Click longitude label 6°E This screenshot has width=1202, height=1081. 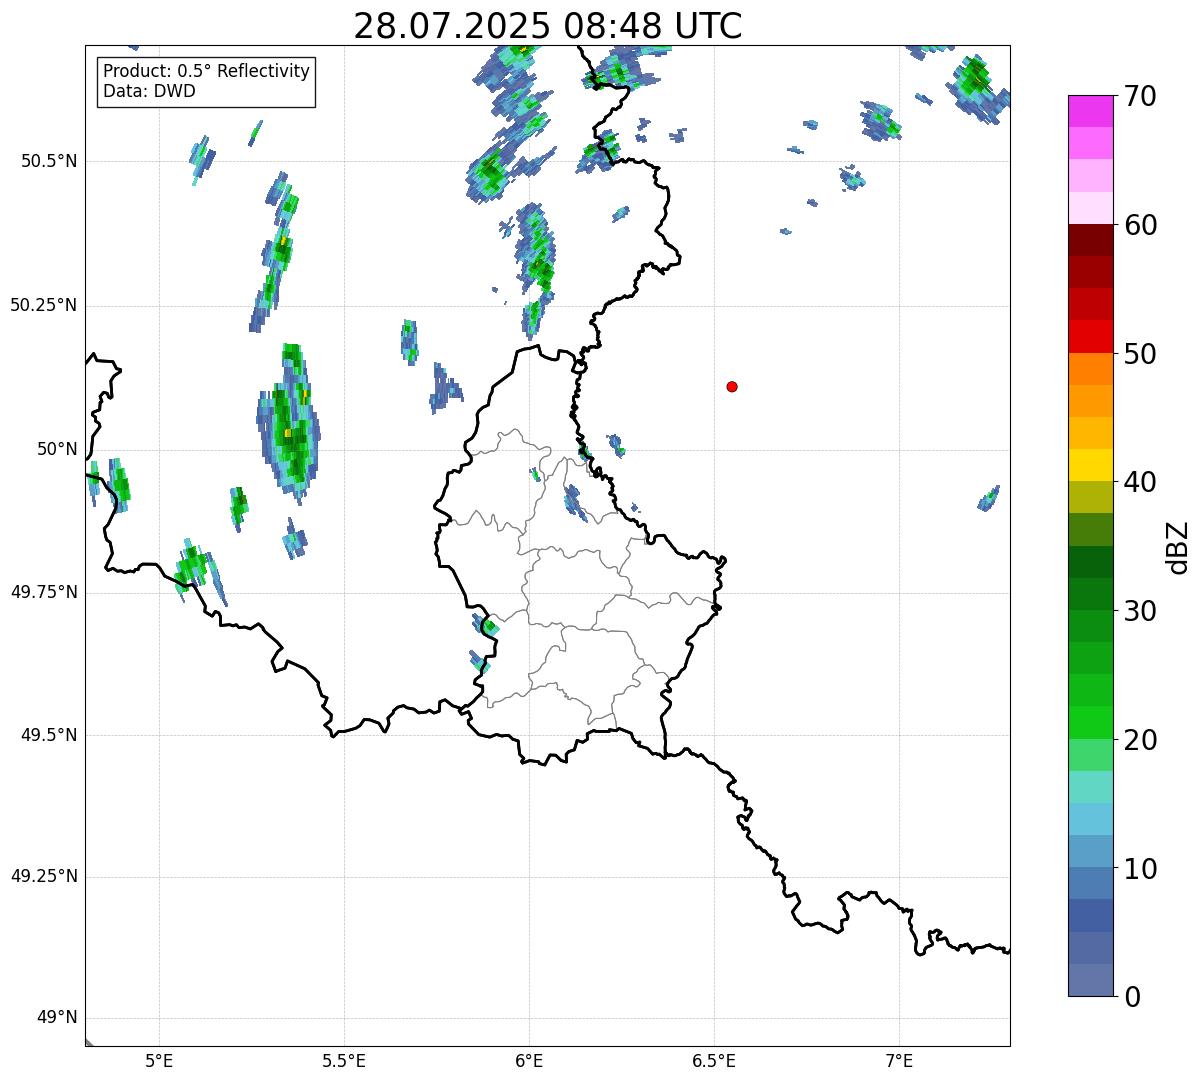(x=529, y=1060)
